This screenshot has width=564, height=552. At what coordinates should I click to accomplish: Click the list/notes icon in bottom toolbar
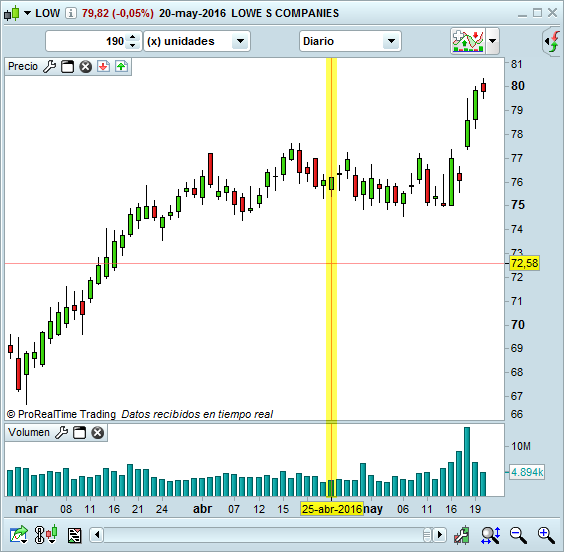click(74, 535)
